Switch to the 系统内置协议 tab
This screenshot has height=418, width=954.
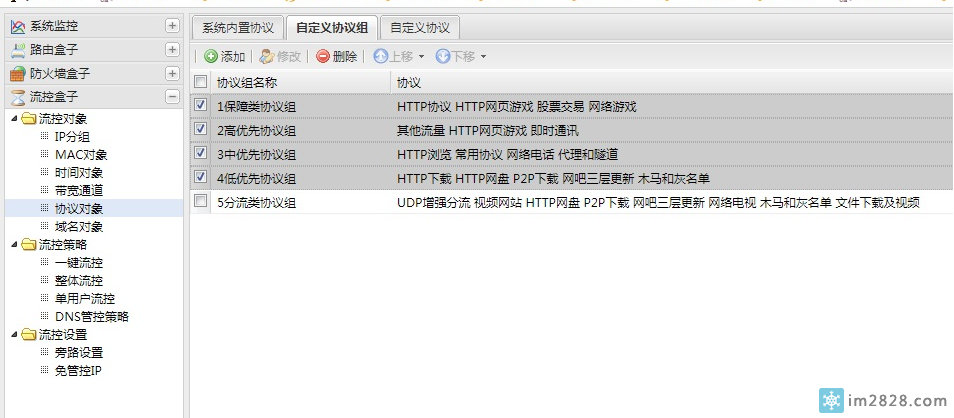[x=237, y=28]
